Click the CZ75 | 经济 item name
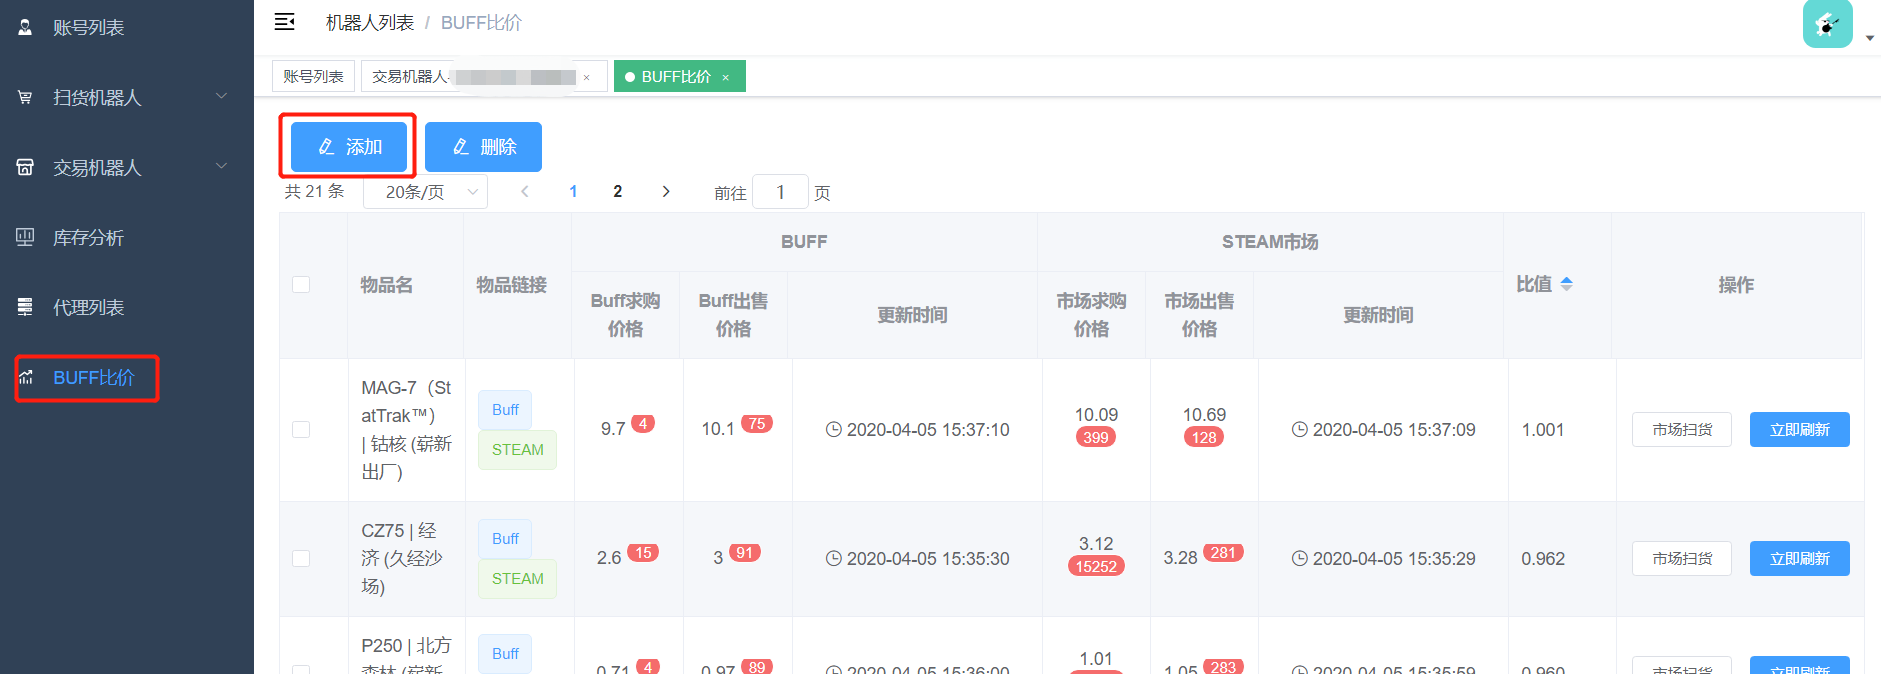 [402, 558]
